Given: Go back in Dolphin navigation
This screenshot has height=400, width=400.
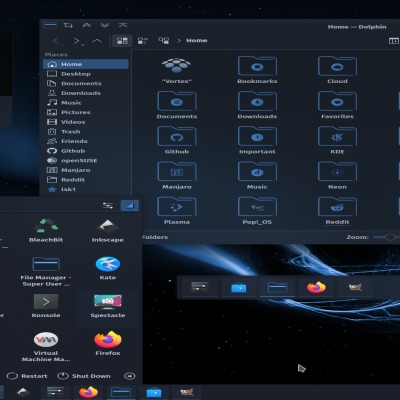Looking at the screenshot, I should click(55, 41).
